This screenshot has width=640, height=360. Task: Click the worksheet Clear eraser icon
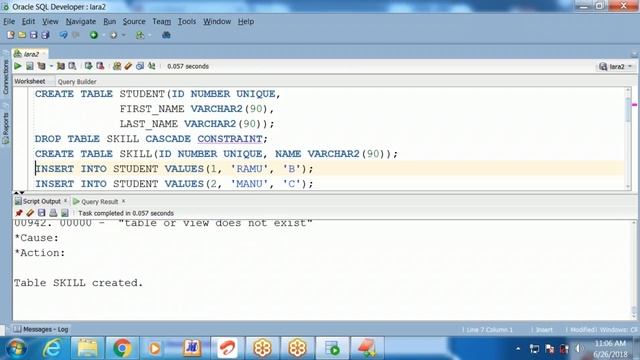point(128,66)
